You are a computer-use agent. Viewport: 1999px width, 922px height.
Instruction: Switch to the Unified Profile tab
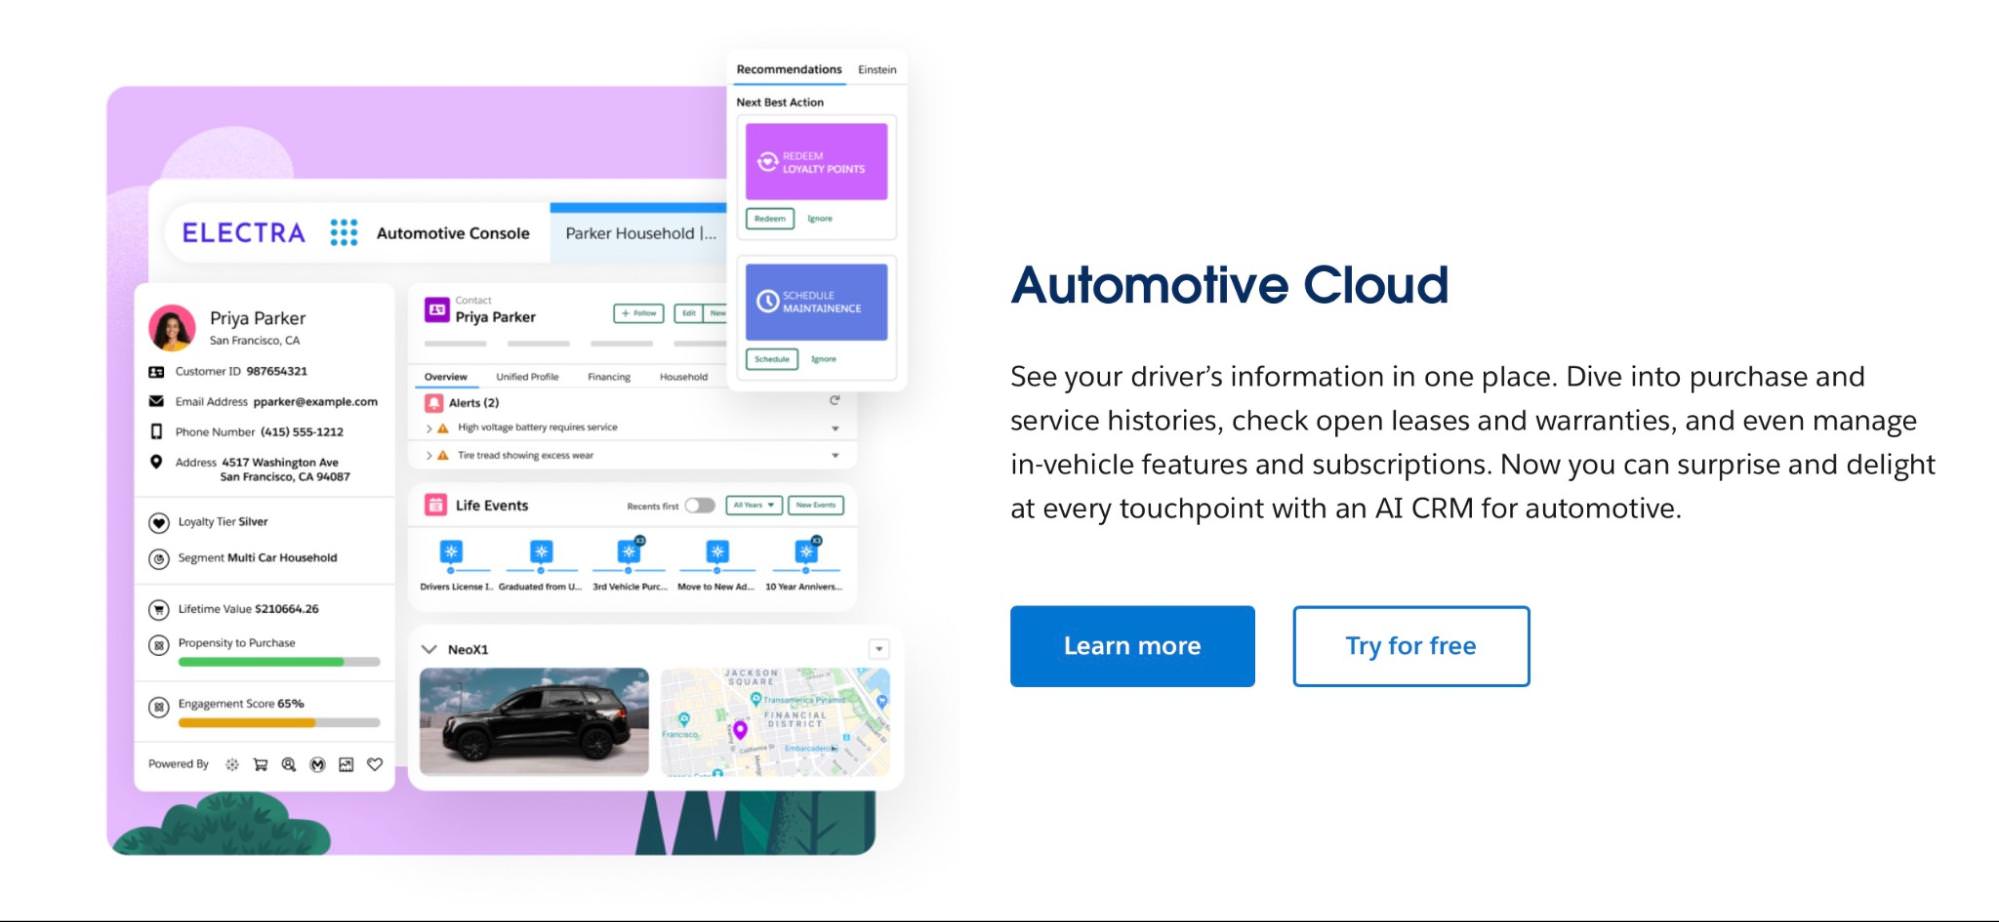(527, 377)
